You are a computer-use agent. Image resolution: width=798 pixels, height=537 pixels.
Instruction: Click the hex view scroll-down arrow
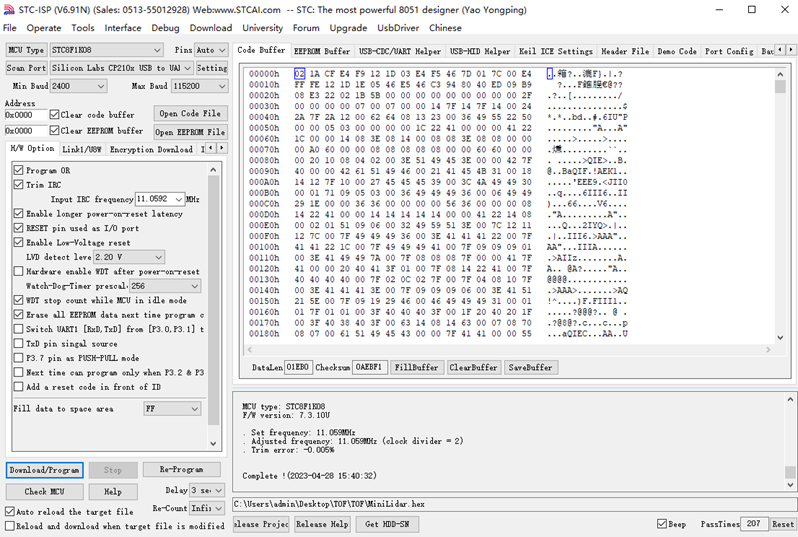click(x=780, y=337)
